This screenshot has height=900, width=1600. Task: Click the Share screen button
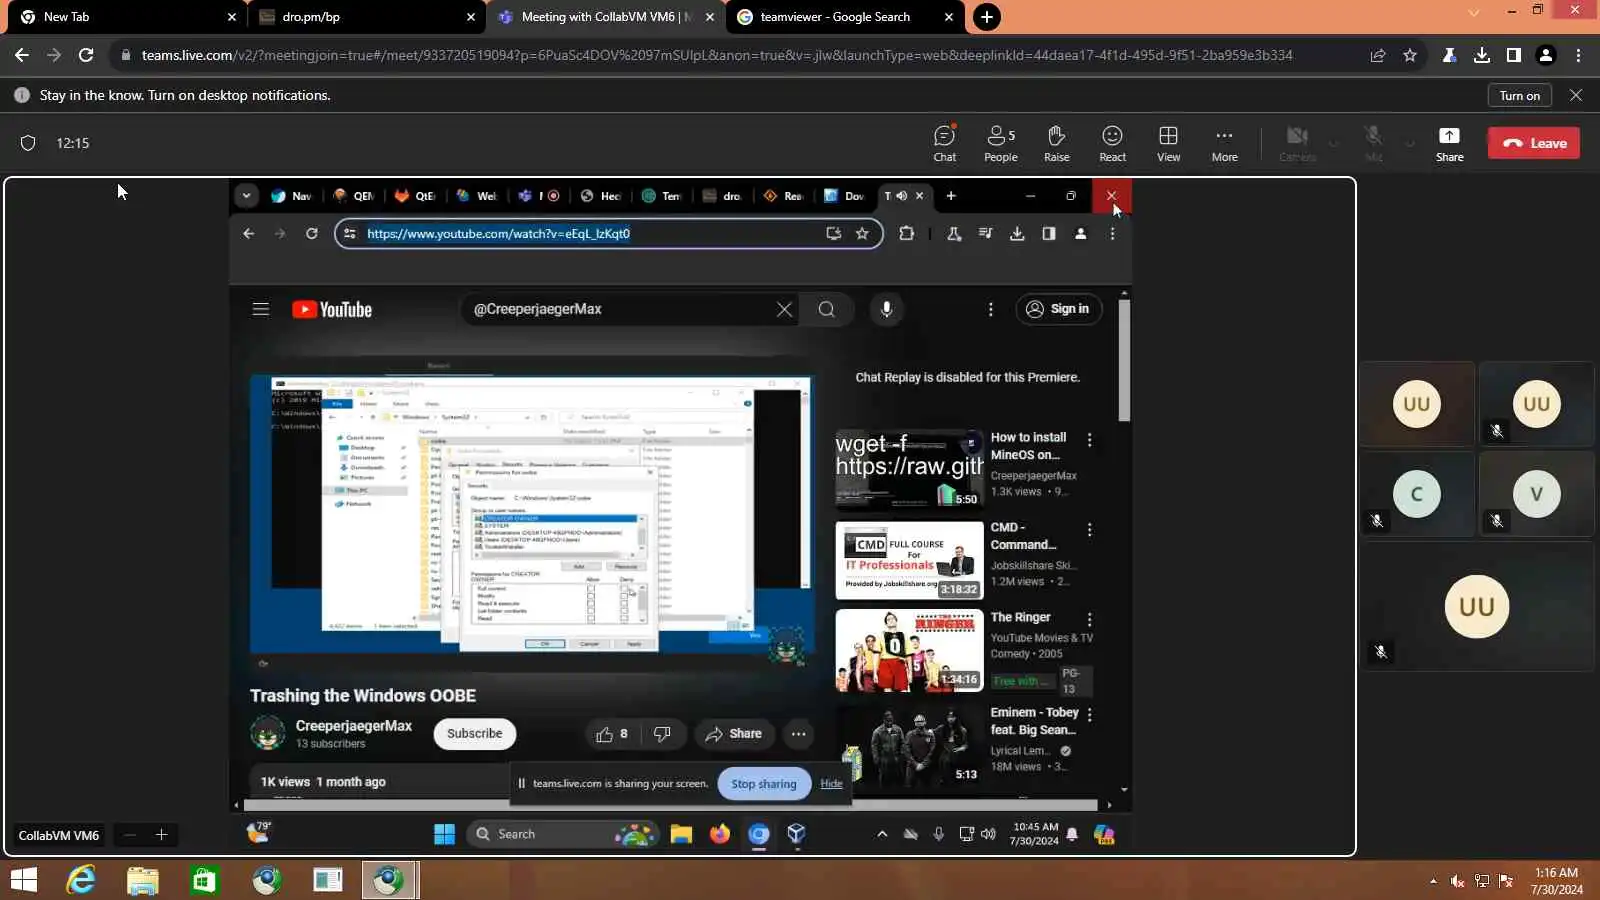coord(1449,143)
